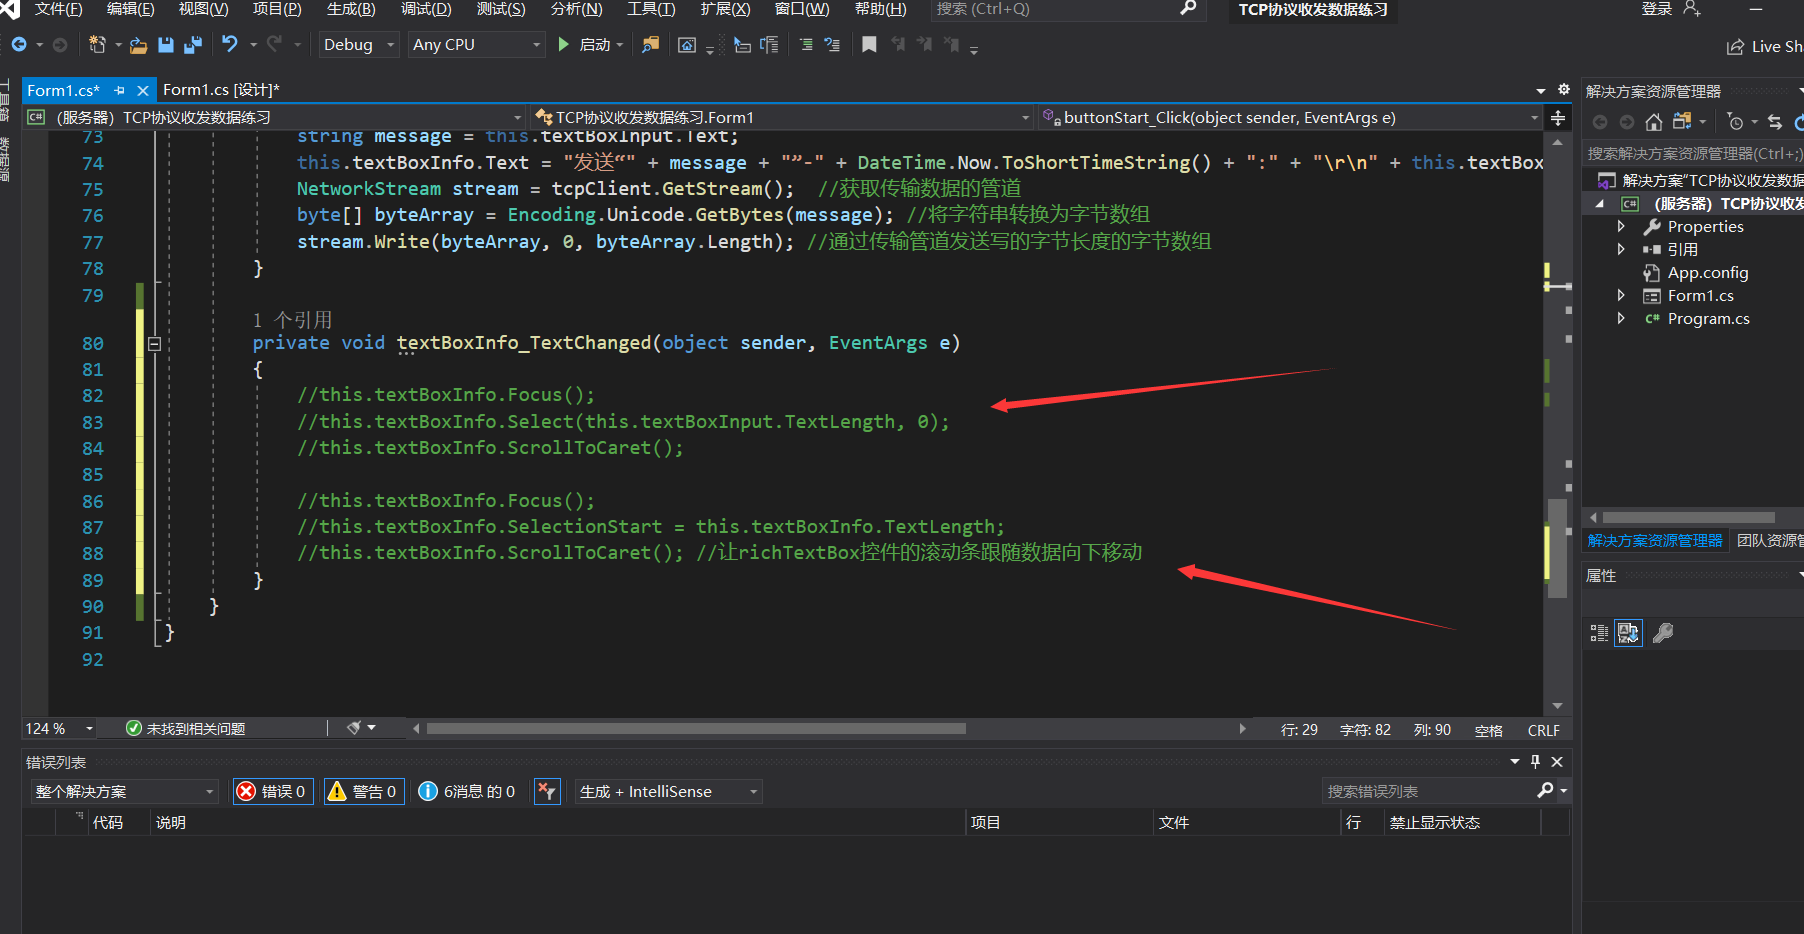Sort error list by 代码 column

pyautogui.click(x=108, y=823)
